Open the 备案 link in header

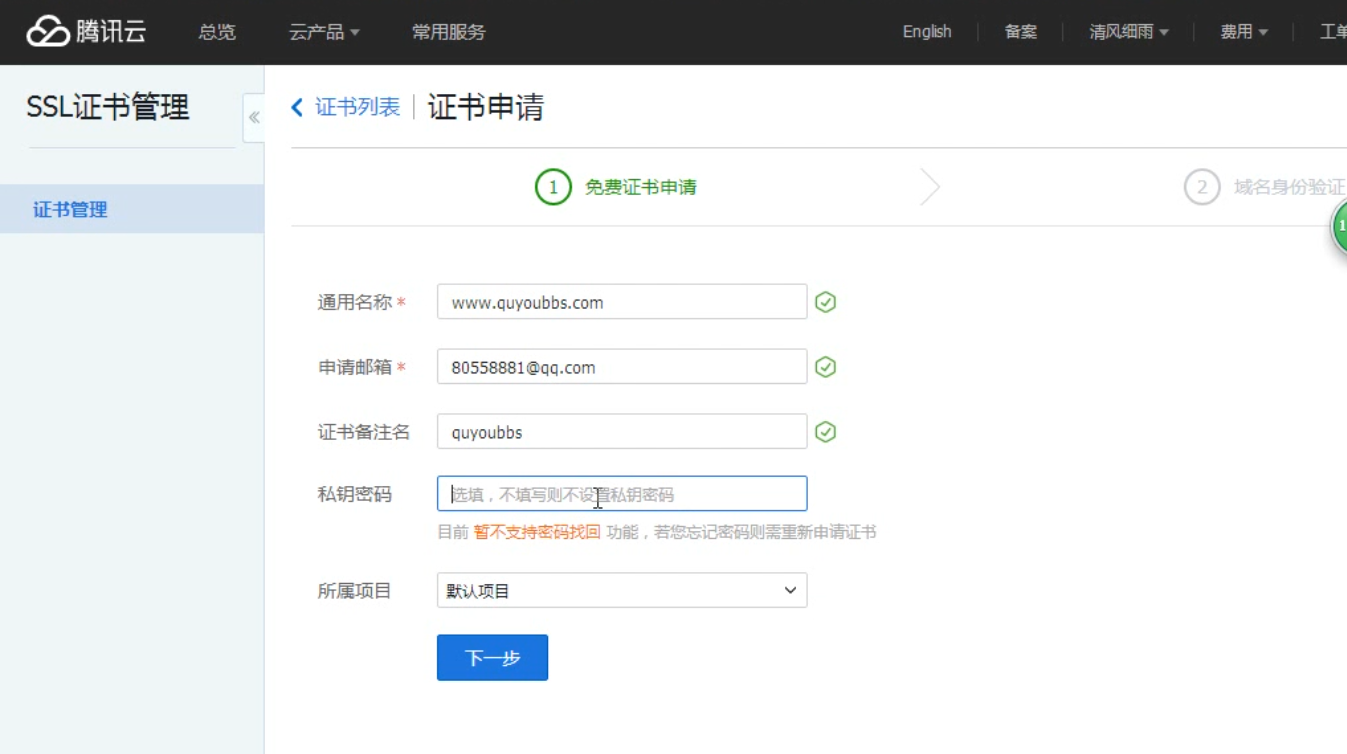(x=1020, y=32)
